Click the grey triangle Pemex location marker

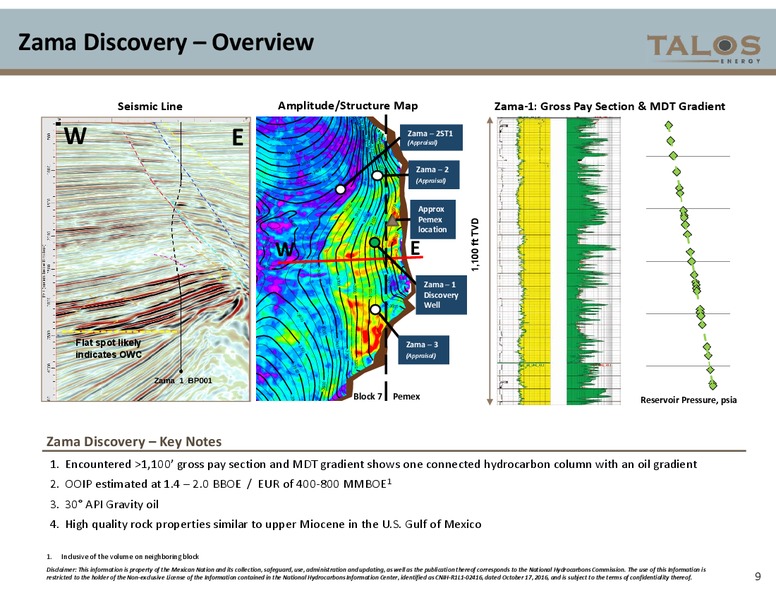click(392, 221)
